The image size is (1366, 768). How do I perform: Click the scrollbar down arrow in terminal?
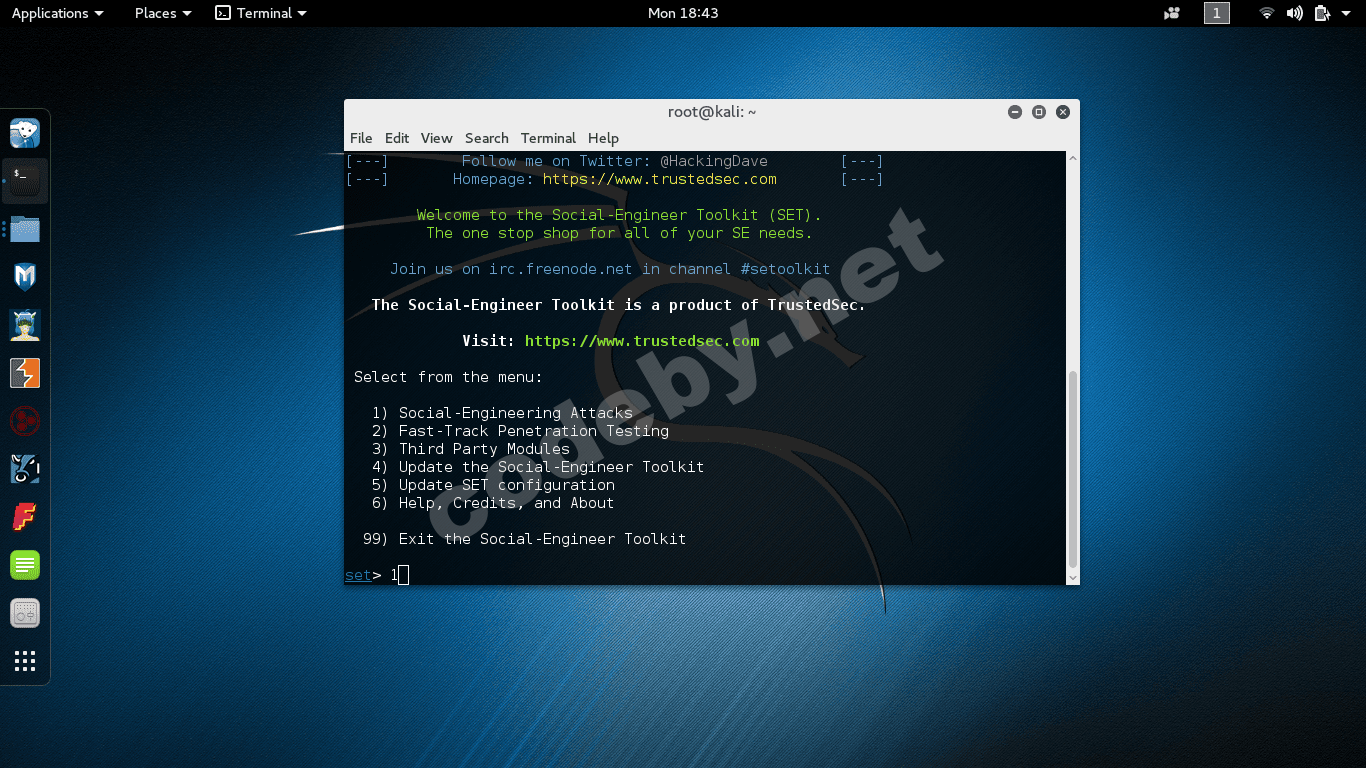(1073, 578)
